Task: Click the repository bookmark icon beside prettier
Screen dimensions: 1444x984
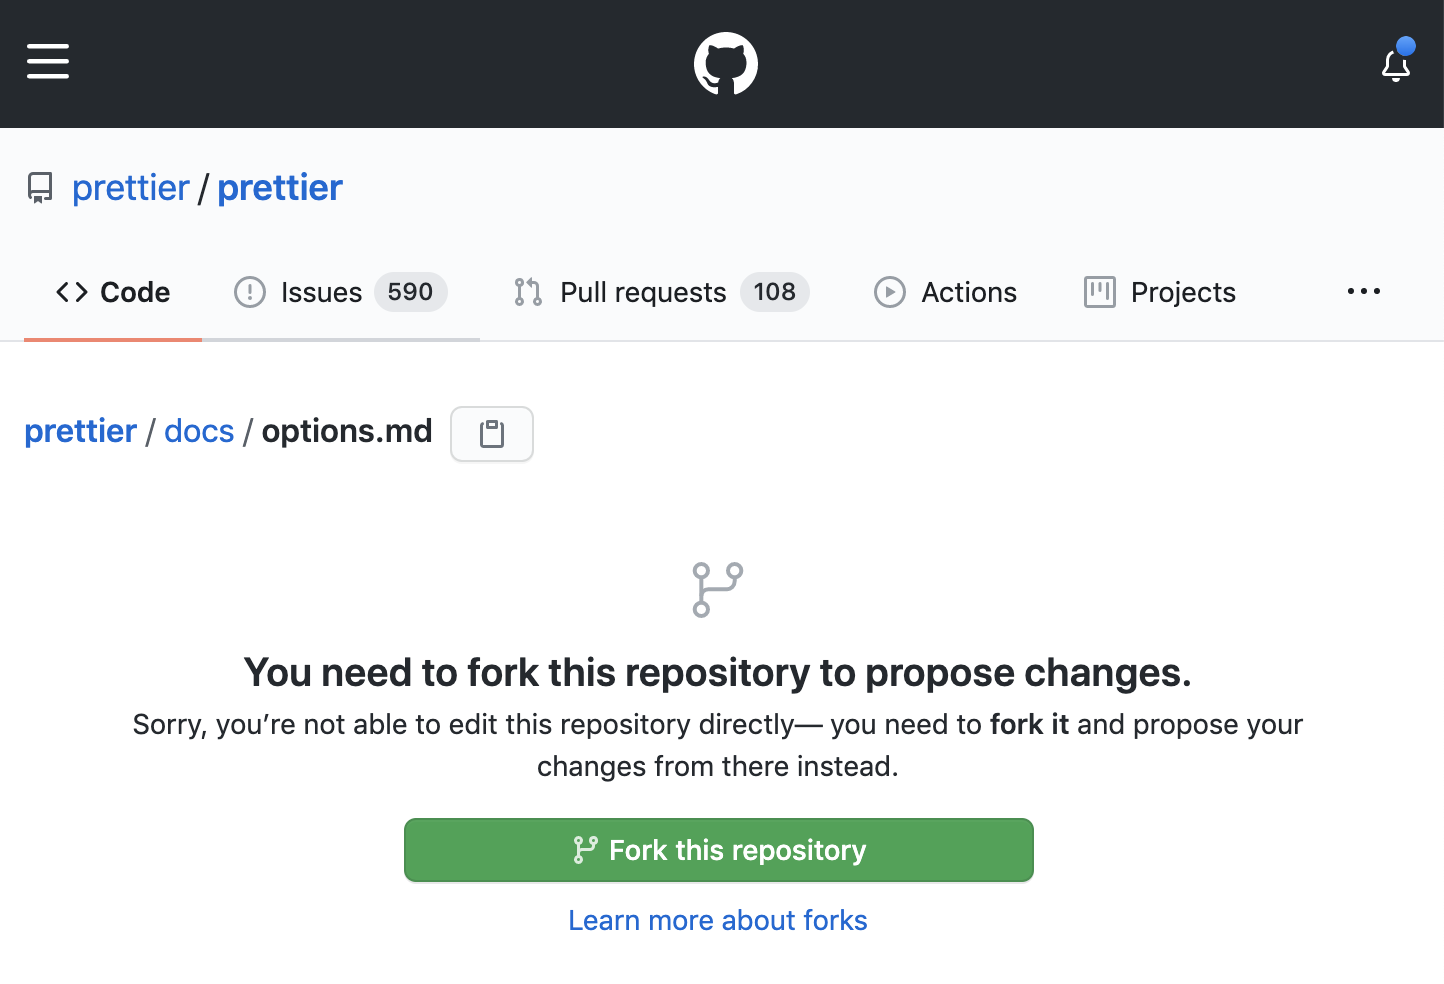Action: 40,187
